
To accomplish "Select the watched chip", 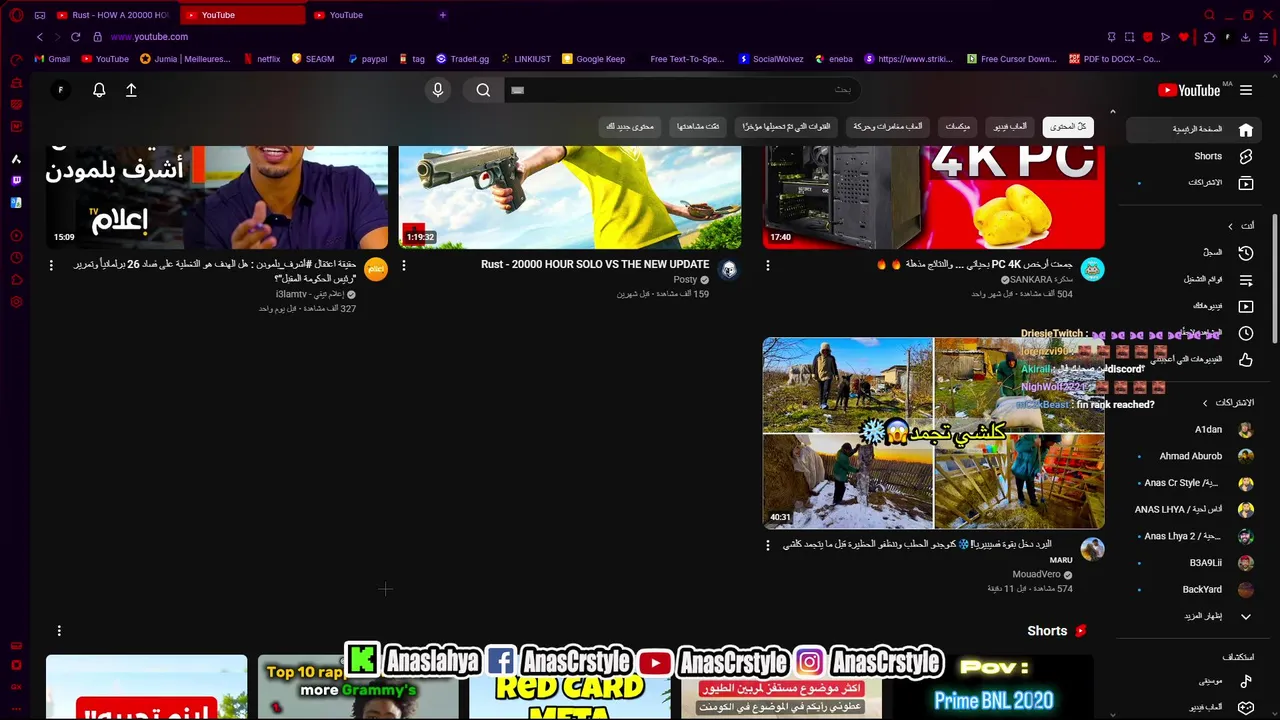I will [x=698, y=127].
